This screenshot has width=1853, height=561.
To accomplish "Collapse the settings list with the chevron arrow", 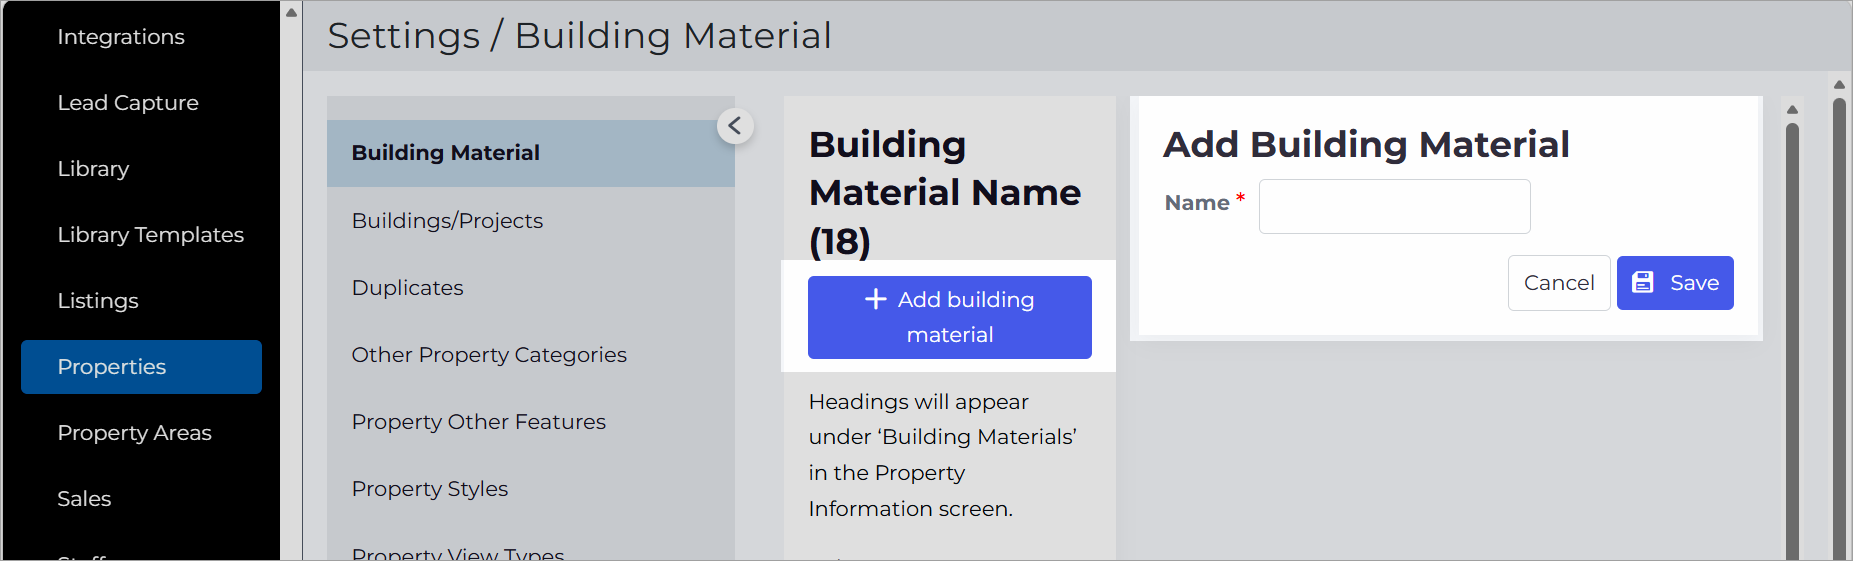I will coord(735,126).
